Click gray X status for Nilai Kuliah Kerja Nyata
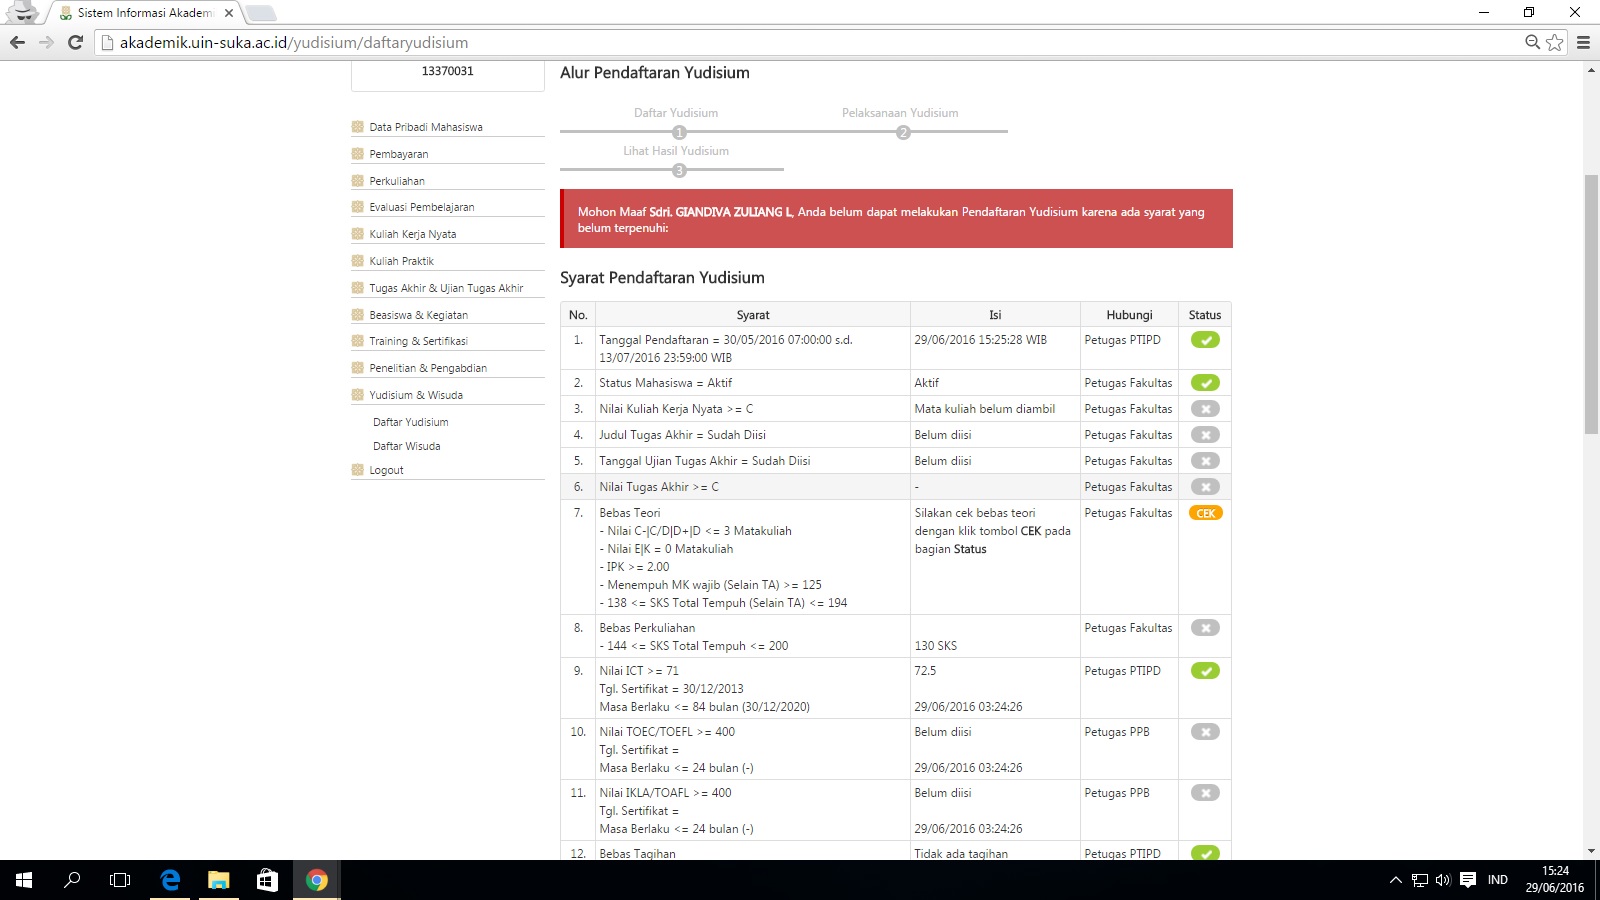 click(1205, 409)
